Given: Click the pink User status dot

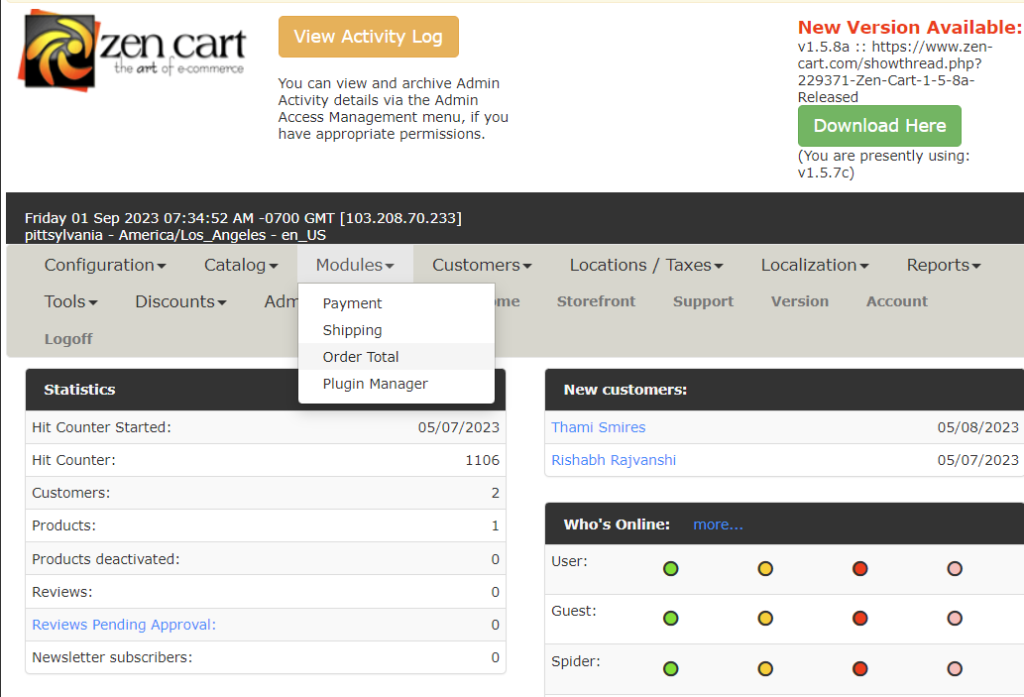Looking at the screenshot, I should pos(955,568).
